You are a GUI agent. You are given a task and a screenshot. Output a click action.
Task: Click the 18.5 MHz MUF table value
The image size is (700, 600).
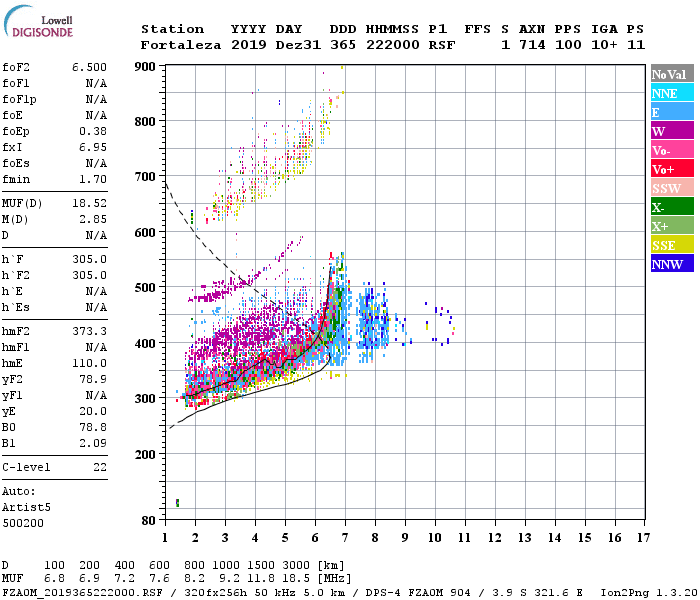click(296, 579)
